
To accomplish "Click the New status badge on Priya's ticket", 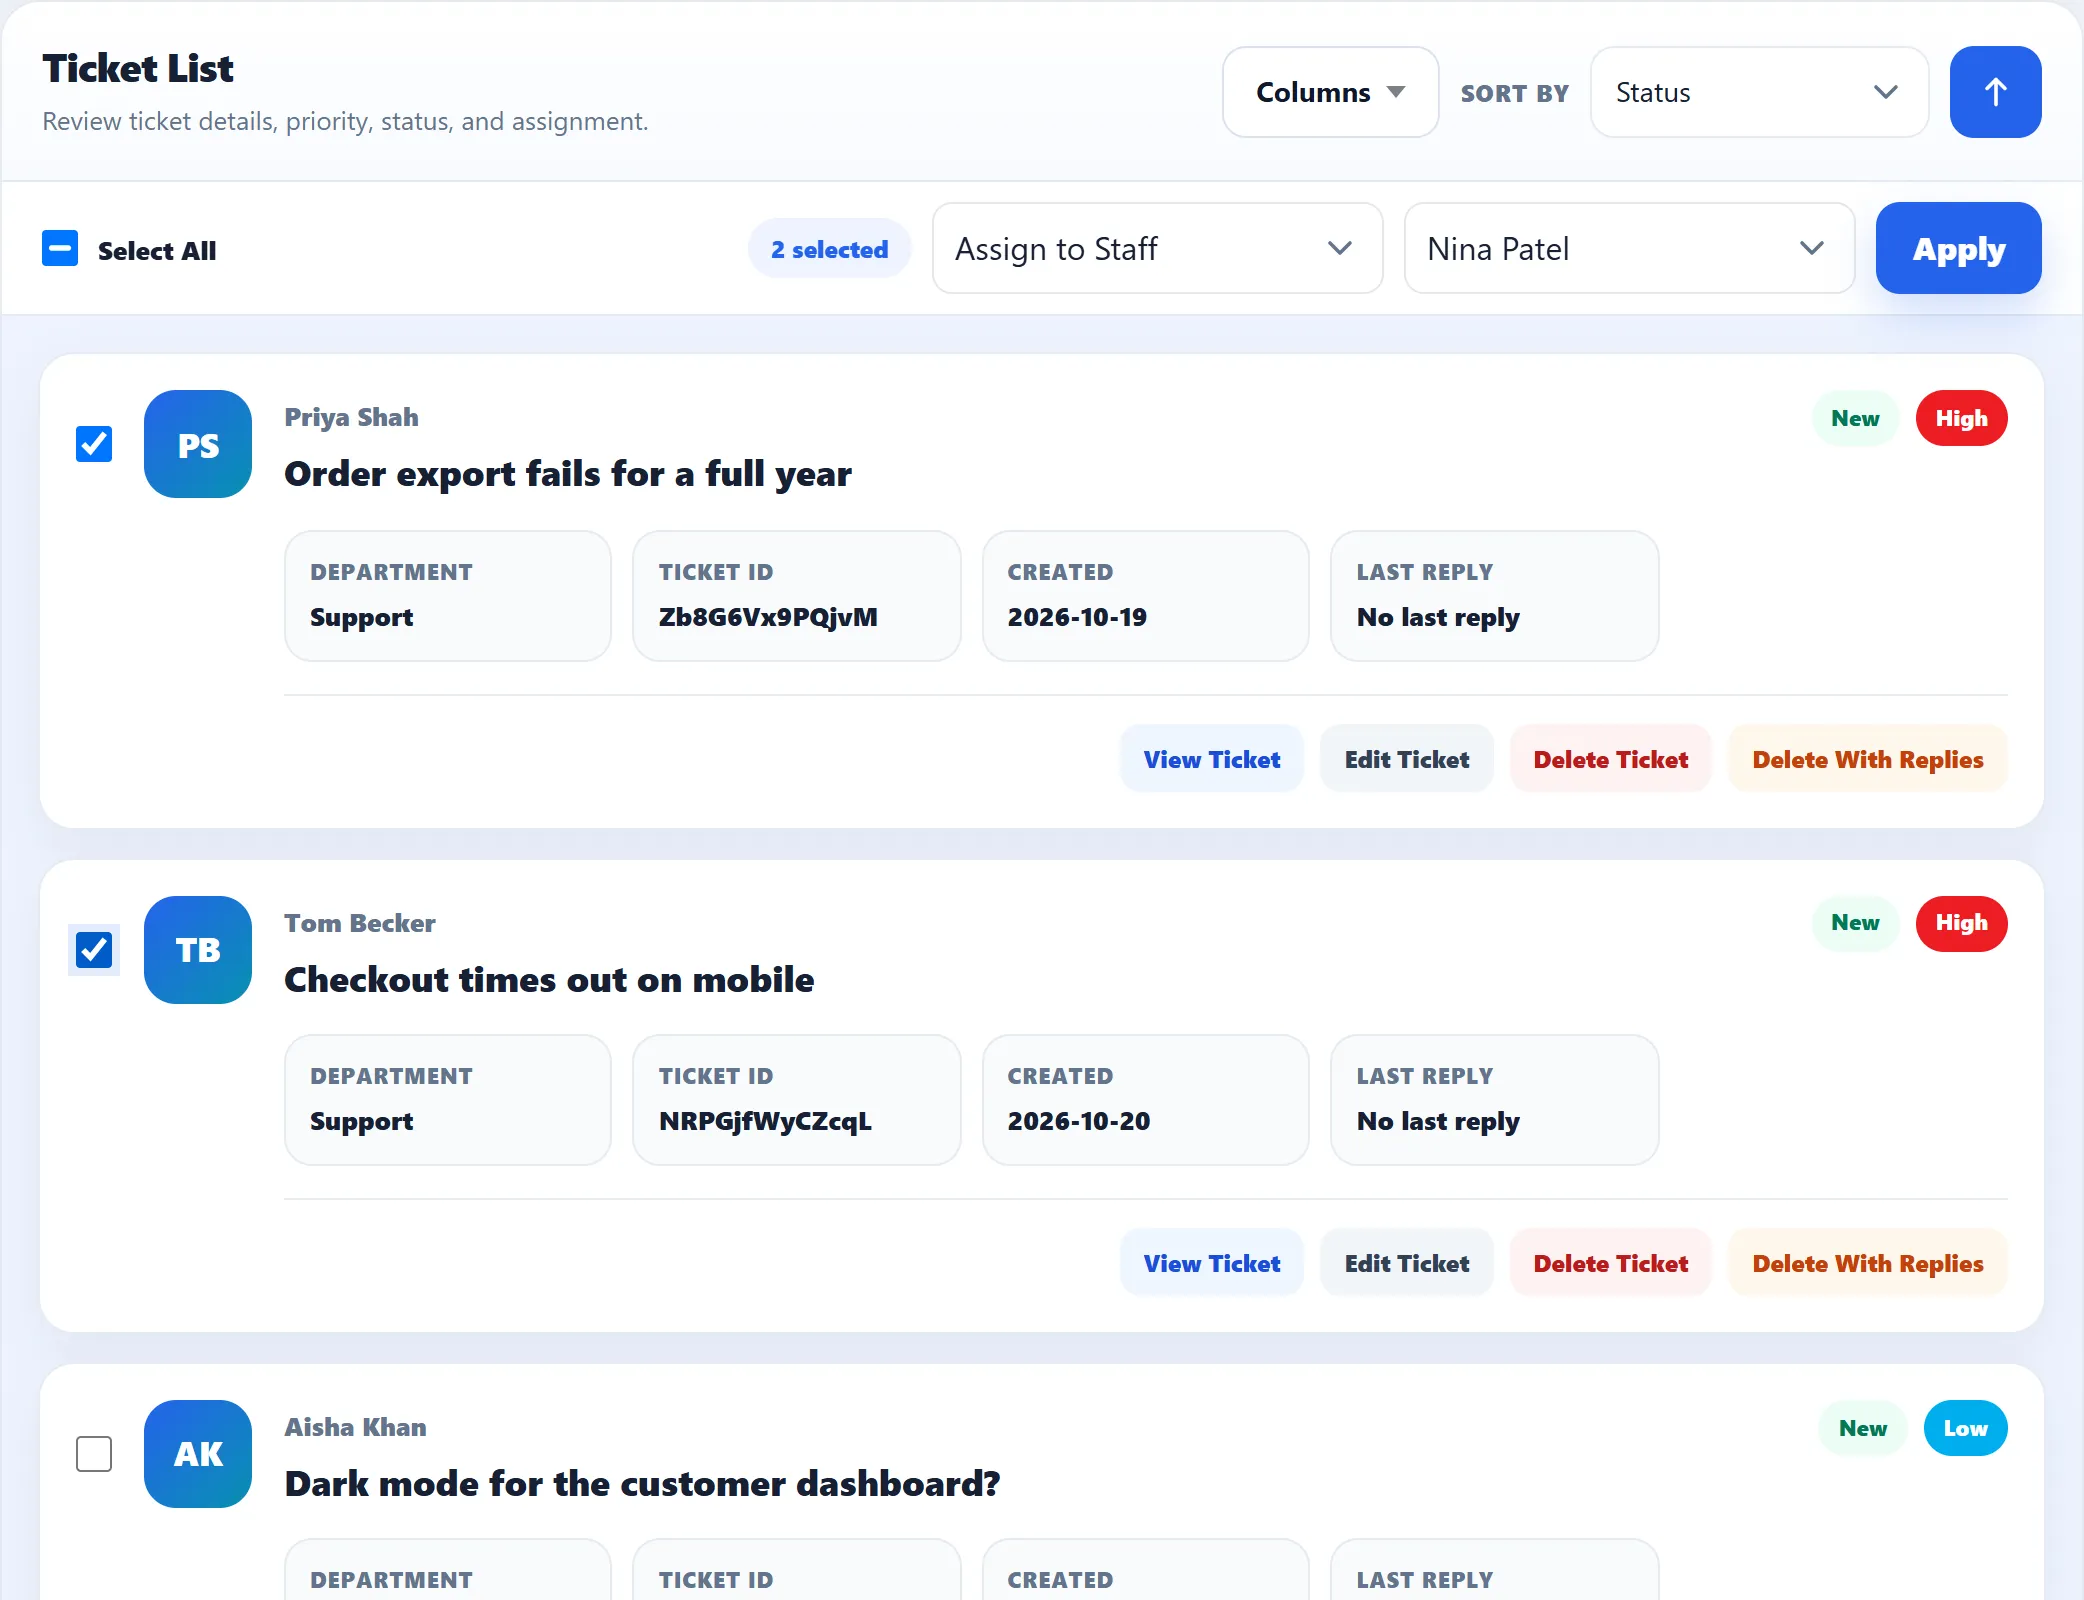I will pos(1855,418).
